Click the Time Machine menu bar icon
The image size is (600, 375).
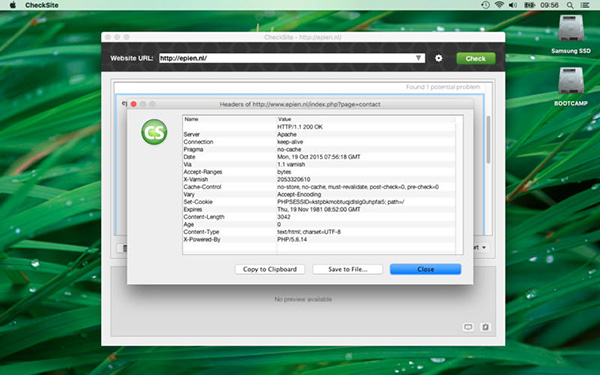pos(485,5)
